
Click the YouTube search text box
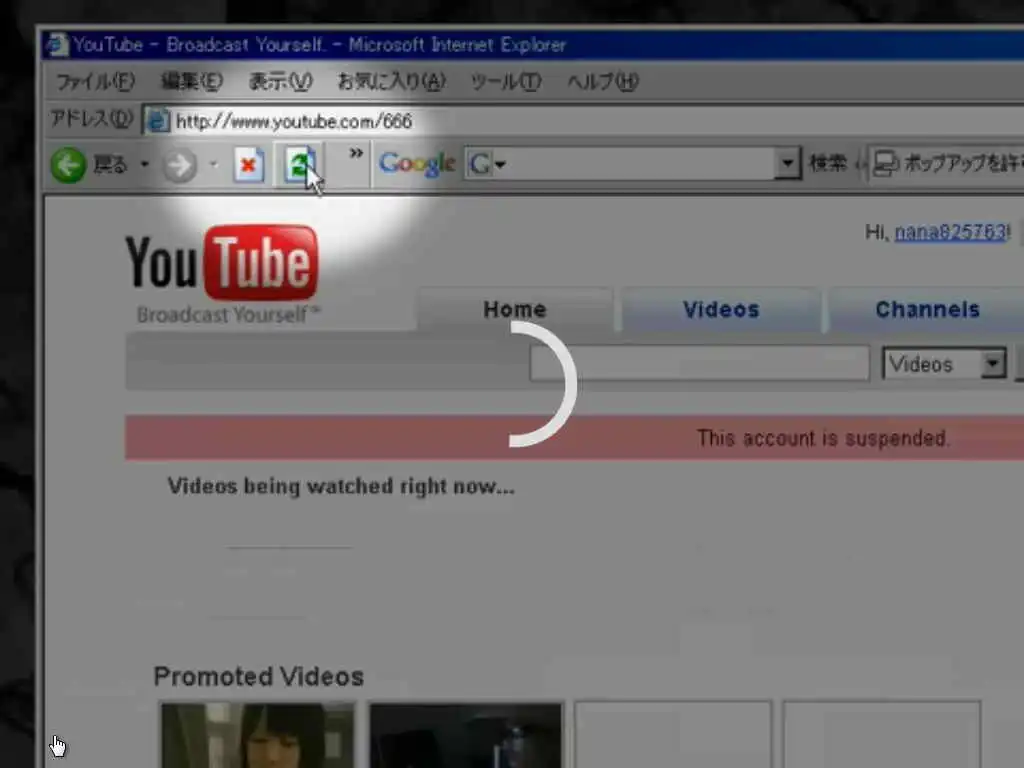(x=699, y=363)
